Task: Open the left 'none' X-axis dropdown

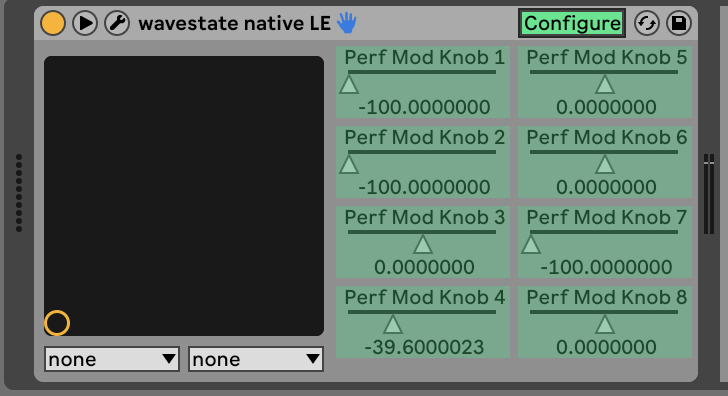Action: click(112, 359)
